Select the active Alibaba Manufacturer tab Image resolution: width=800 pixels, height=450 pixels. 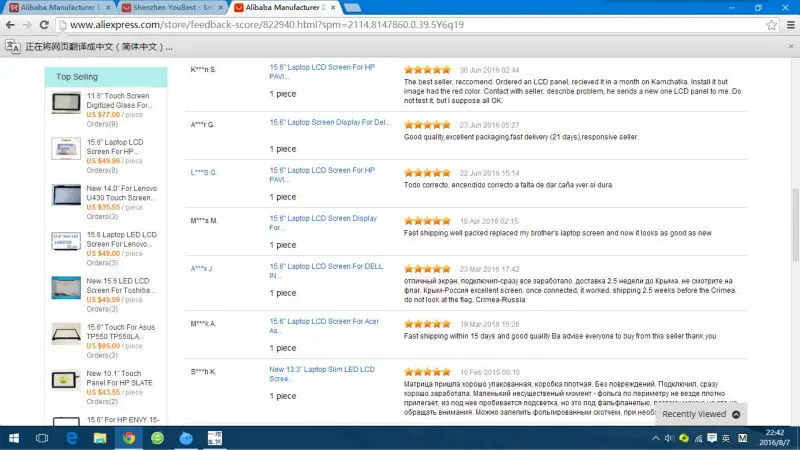click(283, 8)
